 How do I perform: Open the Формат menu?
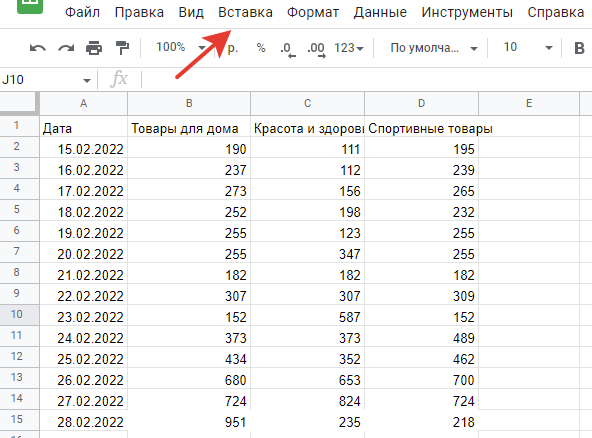click(x=313, y=12)
